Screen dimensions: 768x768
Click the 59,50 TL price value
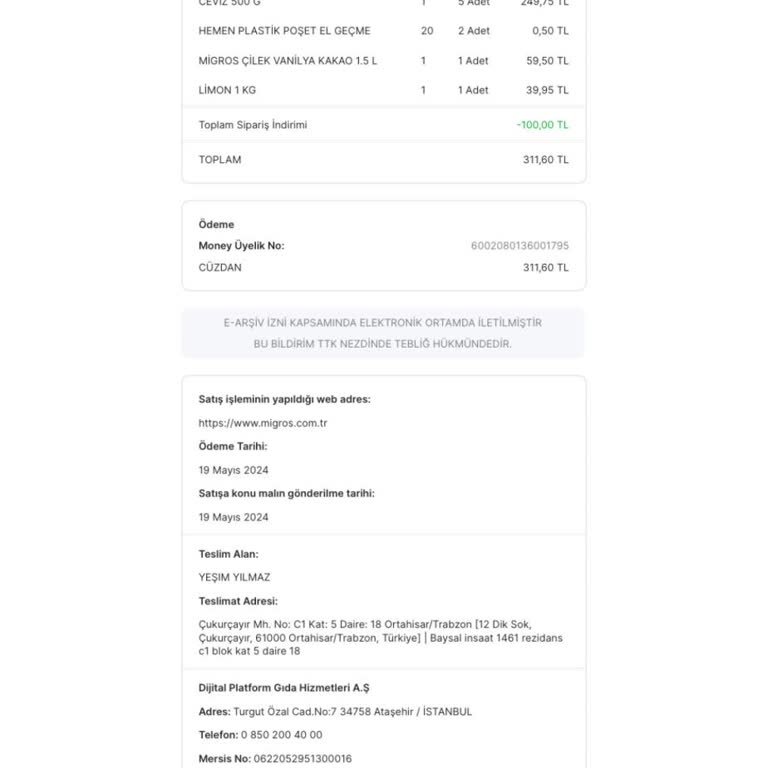pyautogui.click(x=547, y=61)
